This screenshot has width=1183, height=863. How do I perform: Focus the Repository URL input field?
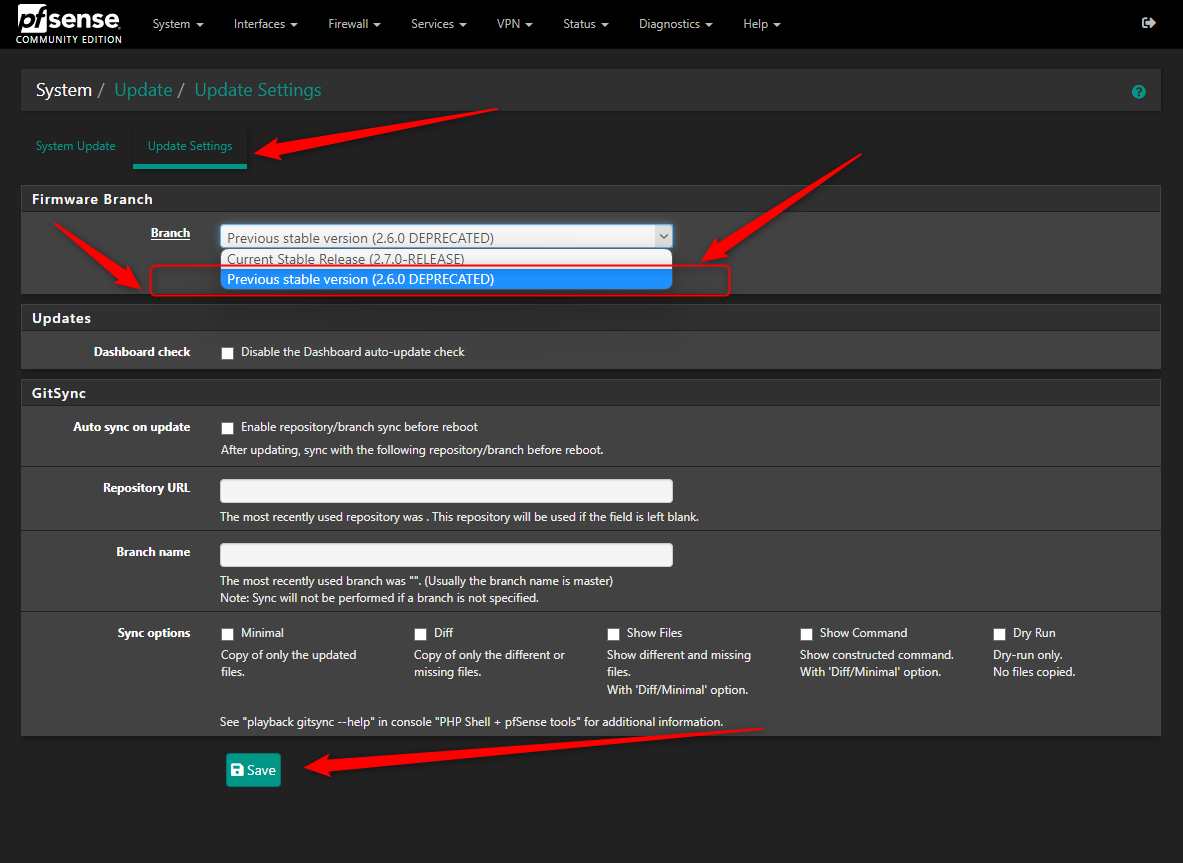(x=446, y=490)
